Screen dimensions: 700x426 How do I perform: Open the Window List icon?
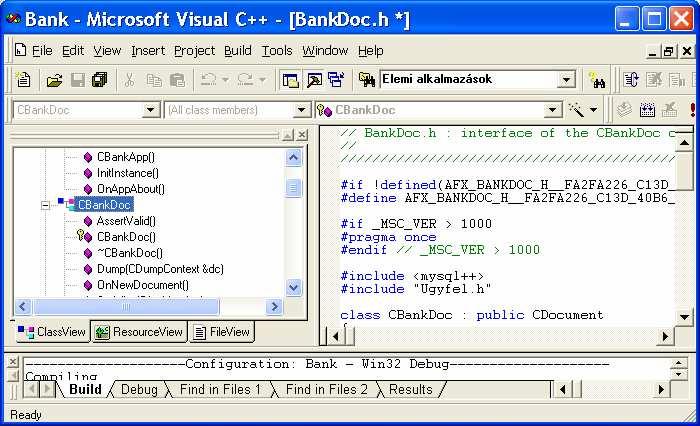pyautogui.click(x=336, y=80)
